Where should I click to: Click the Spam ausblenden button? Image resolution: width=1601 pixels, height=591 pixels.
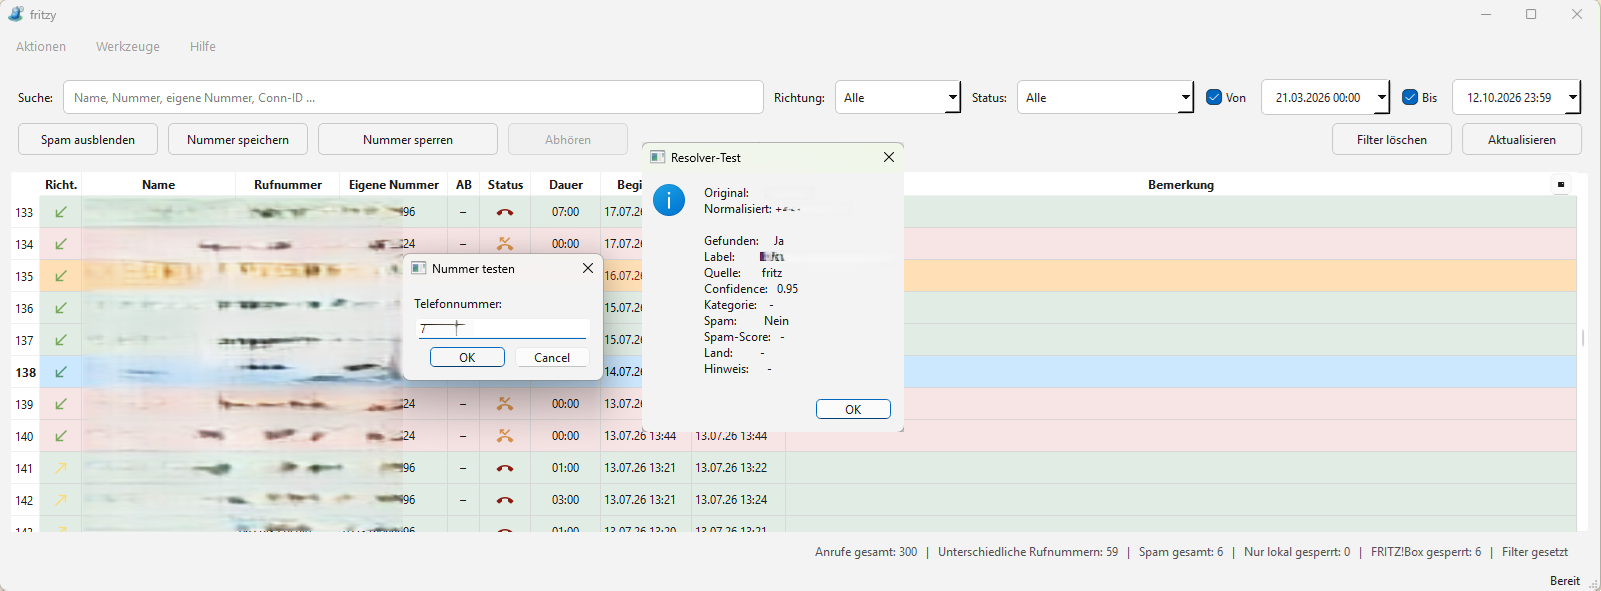click(88, 140)
